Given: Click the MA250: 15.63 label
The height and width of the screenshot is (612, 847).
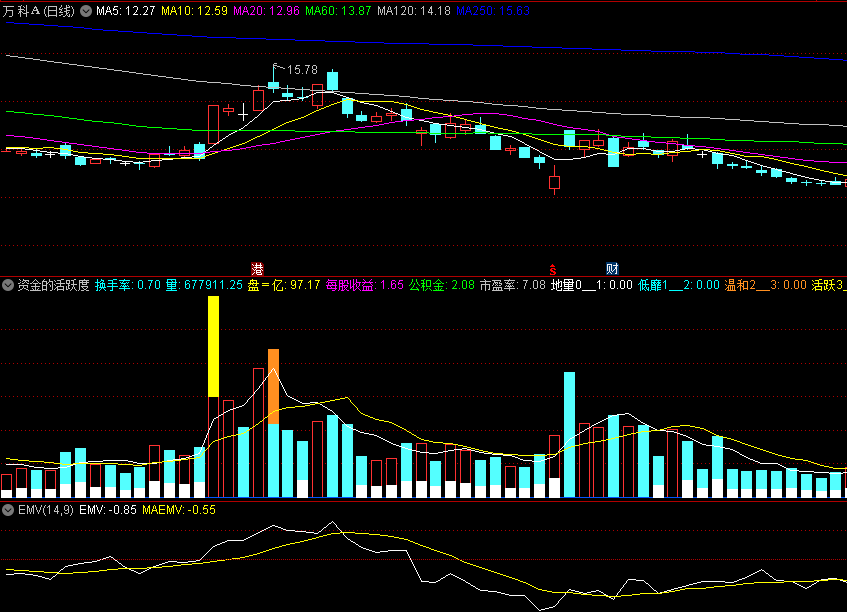Looking at the screenshot, I should 493,11.
